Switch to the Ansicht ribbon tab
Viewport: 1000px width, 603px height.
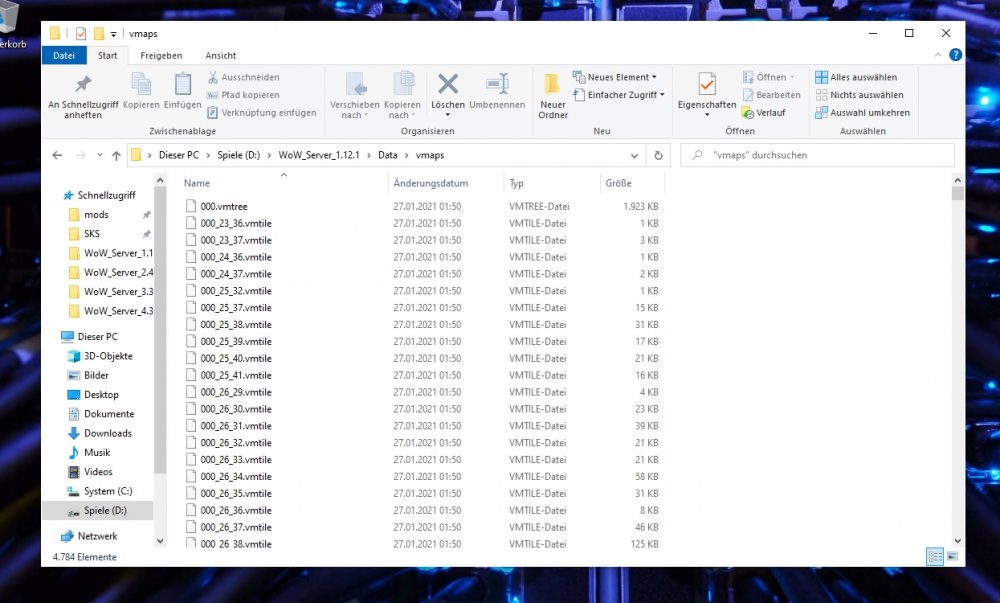pos(221,55)
